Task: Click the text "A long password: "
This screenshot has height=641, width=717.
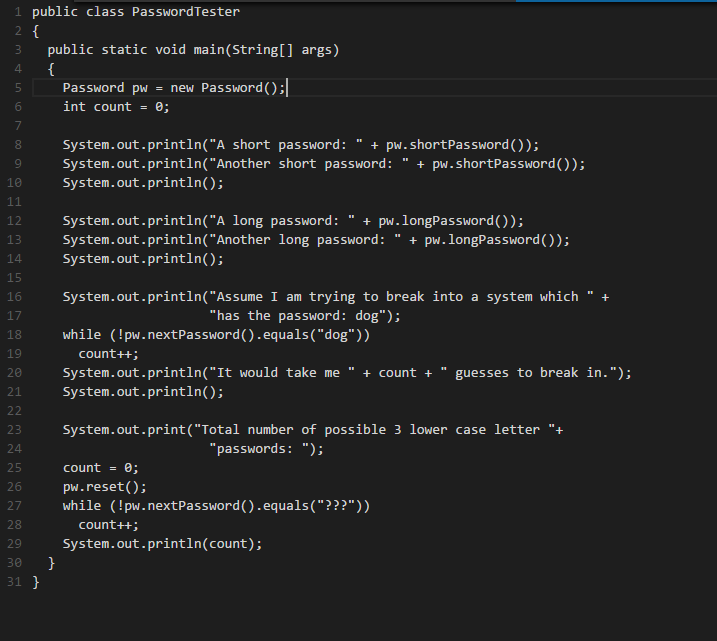Action: click(x=282, y=221)
